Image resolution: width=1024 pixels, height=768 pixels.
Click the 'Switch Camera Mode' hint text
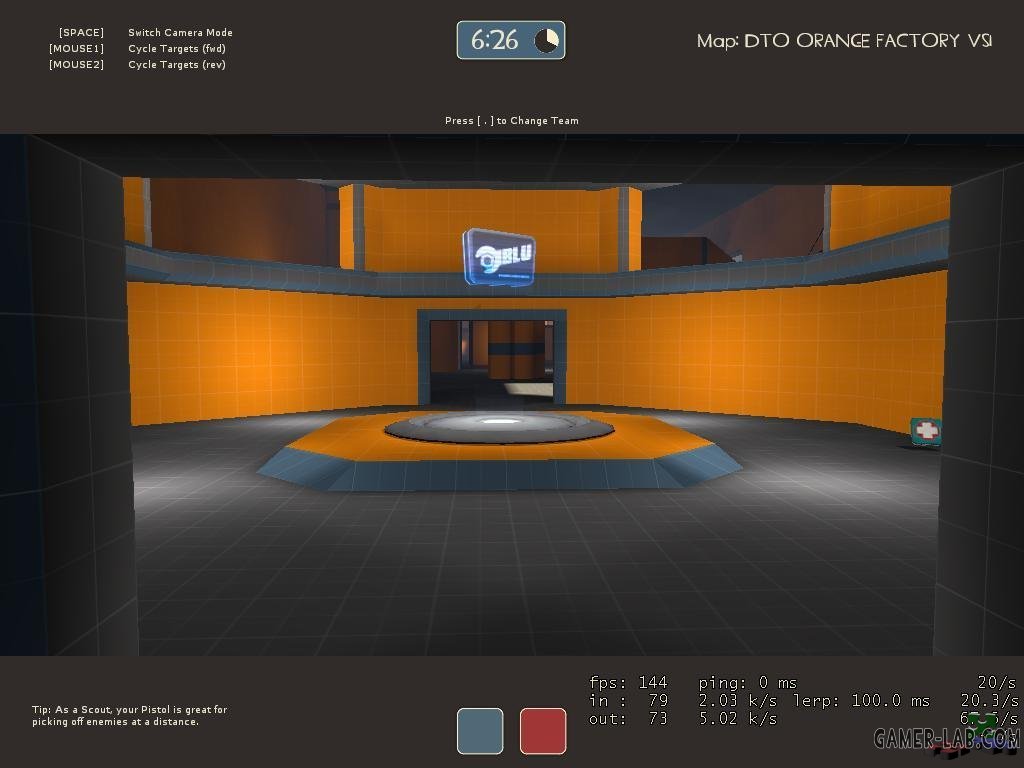[180, 33]
